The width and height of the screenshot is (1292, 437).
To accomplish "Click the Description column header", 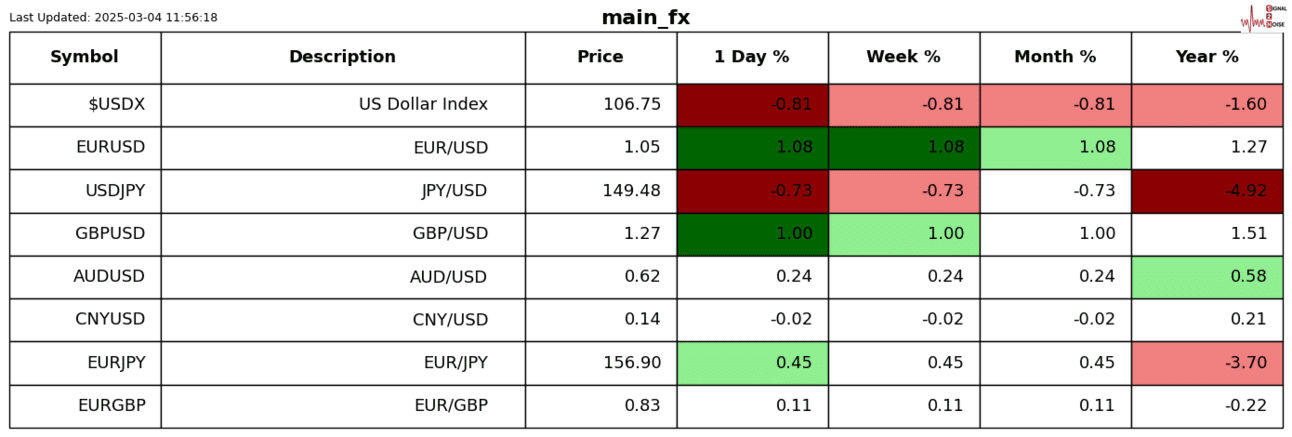I will coord(342,57).
